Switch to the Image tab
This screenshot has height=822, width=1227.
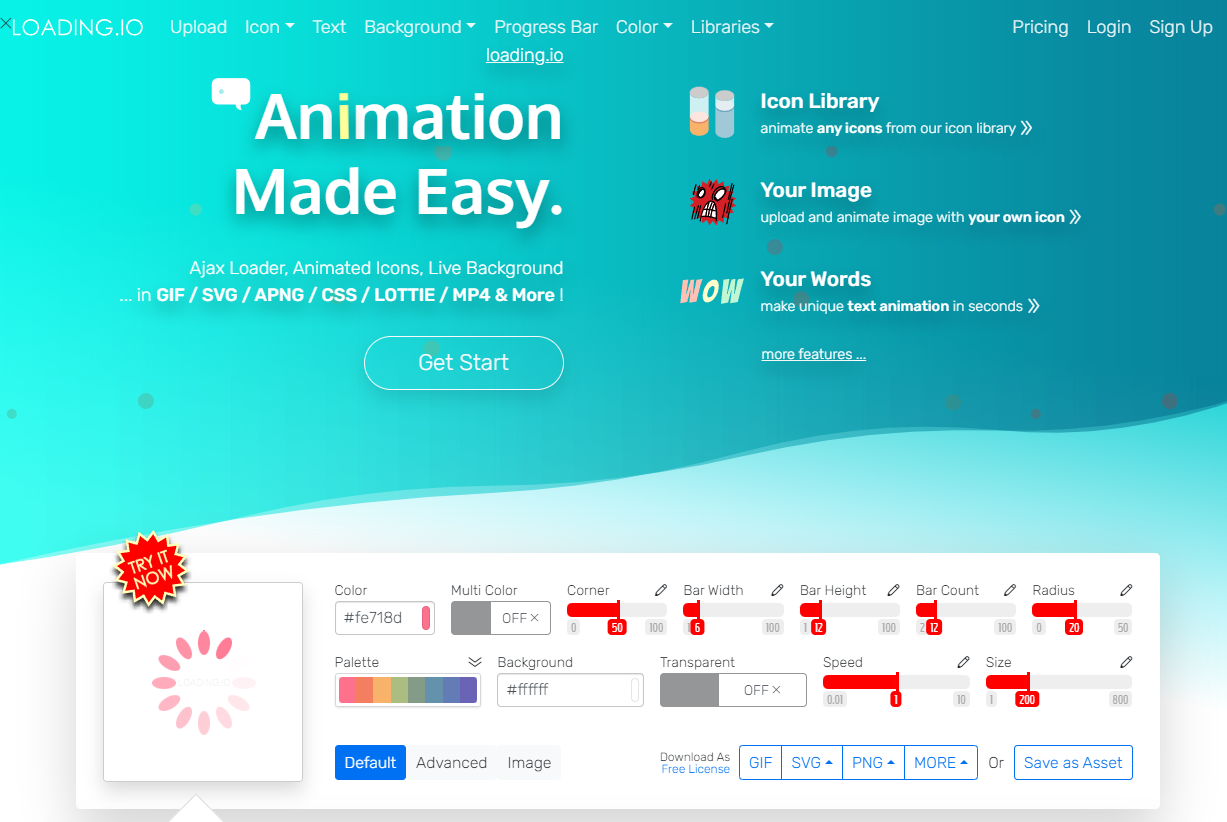coord(529,763)
